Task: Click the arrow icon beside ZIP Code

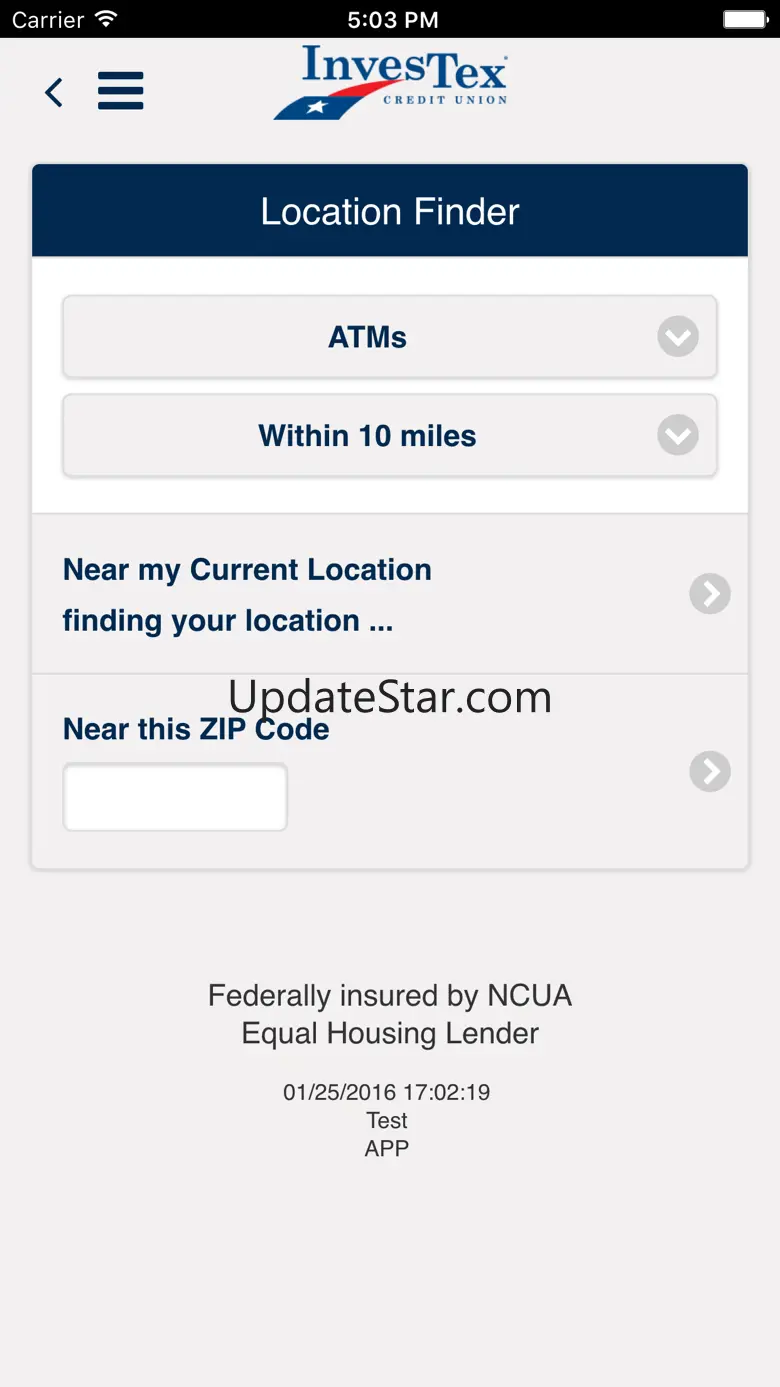Action: [710, 771]
